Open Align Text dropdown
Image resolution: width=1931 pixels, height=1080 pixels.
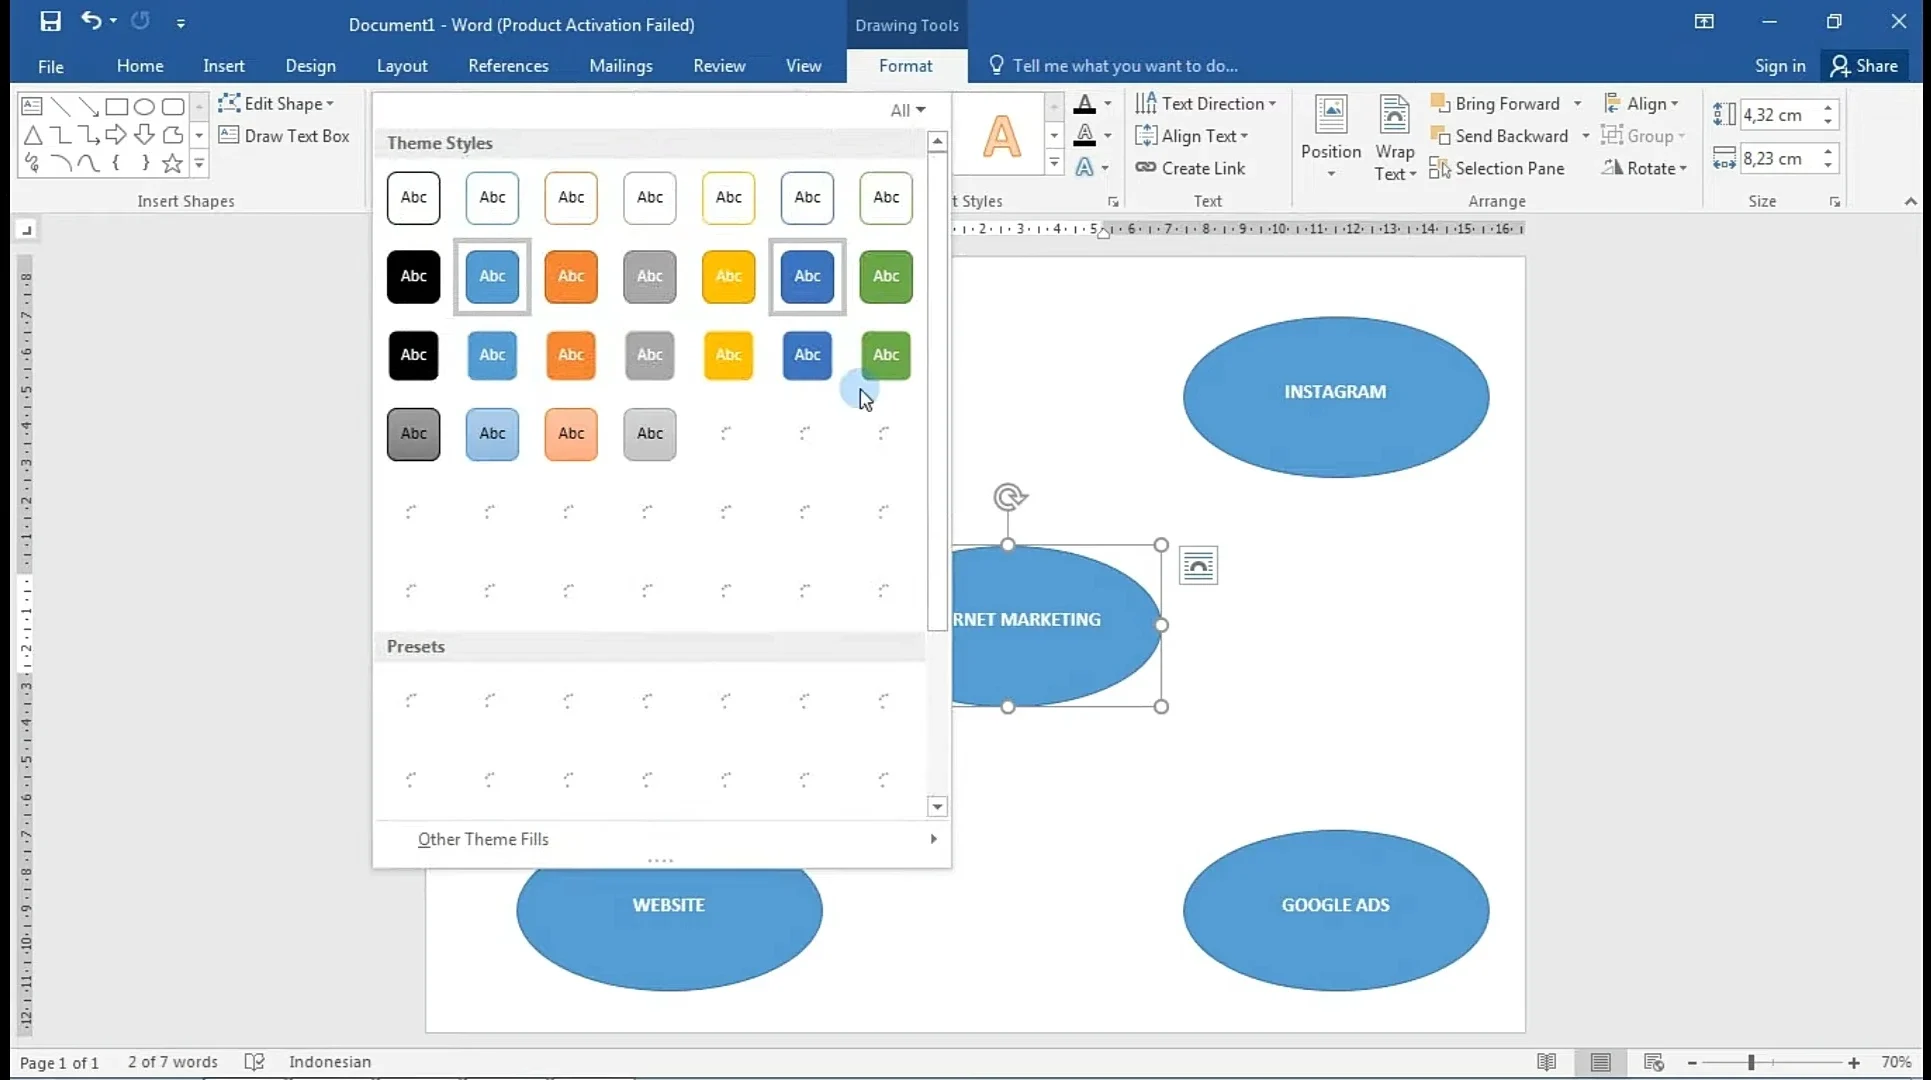[x=1192, y=135]
